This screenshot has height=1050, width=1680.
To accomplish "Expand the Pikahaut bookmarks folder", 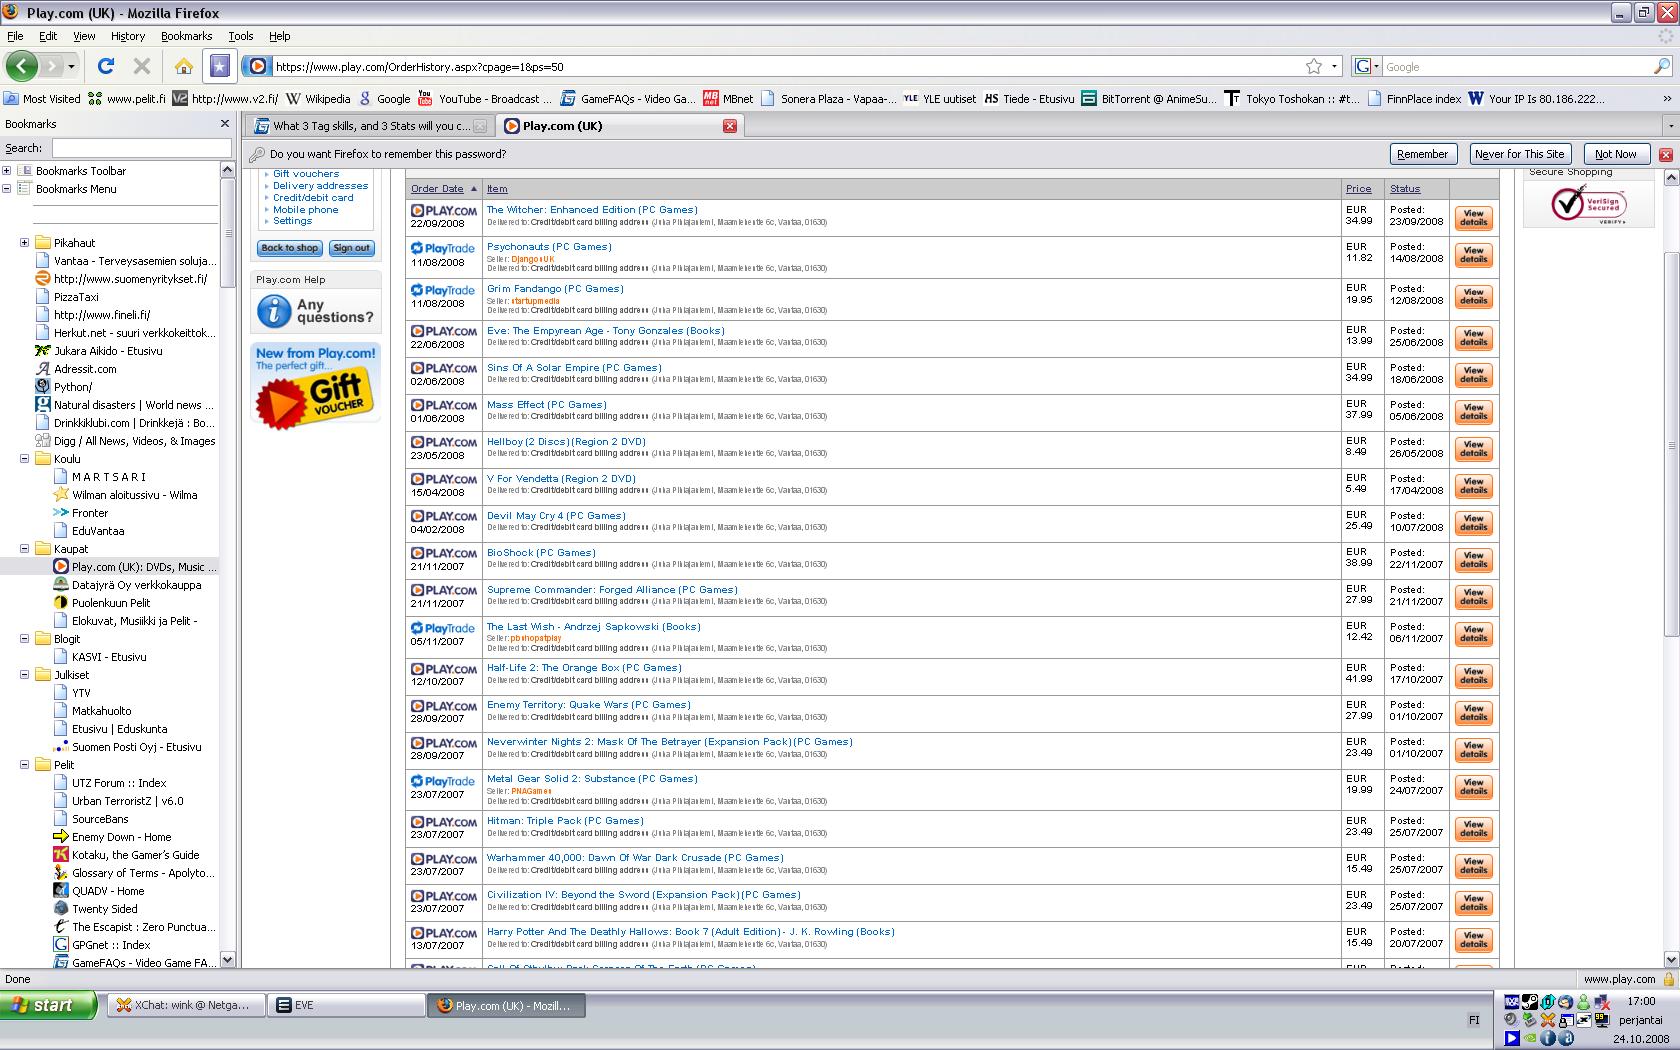I will (25, 243).
